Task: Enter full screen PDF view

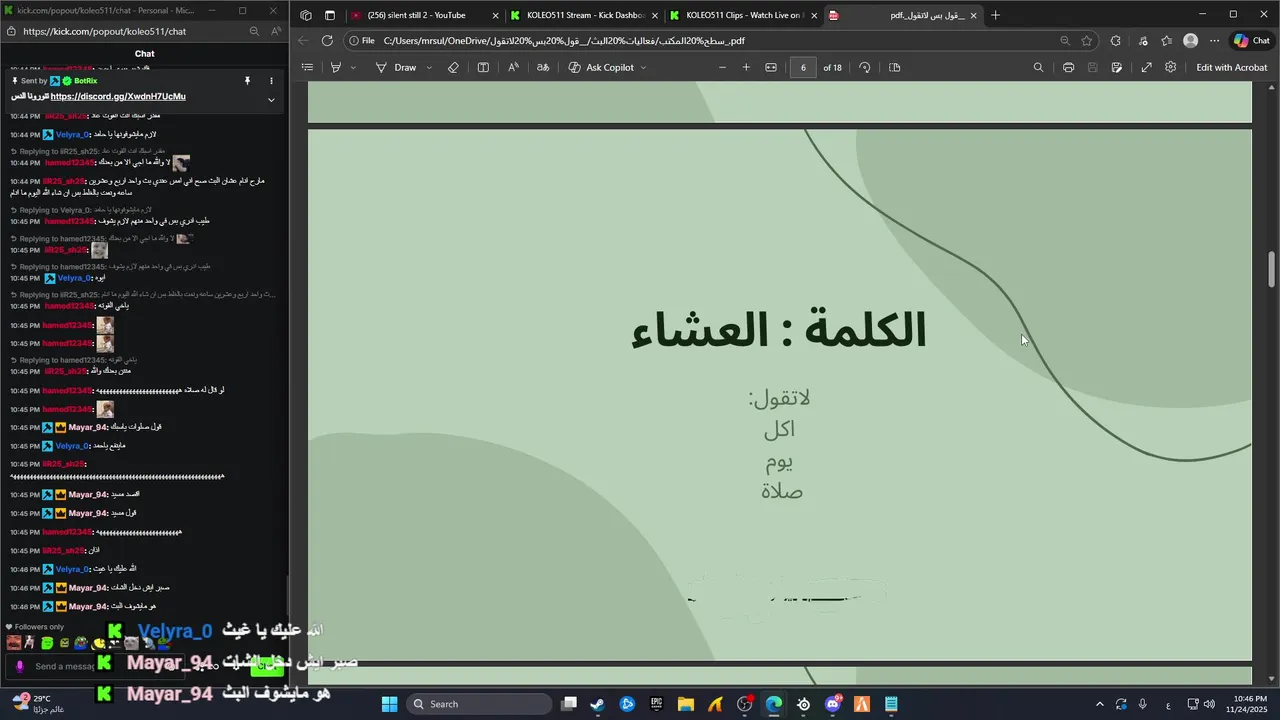Action: 1146,67
